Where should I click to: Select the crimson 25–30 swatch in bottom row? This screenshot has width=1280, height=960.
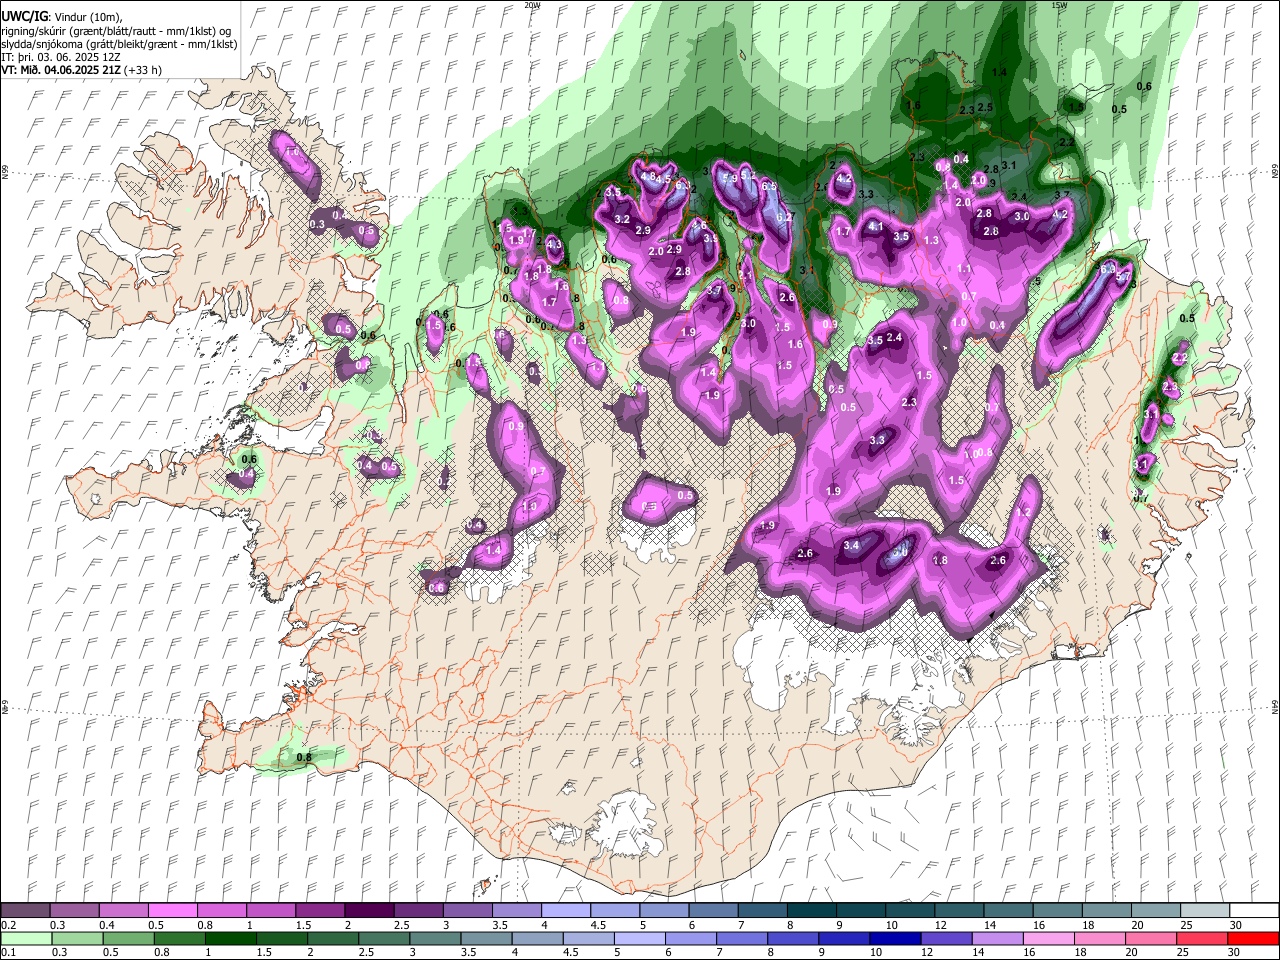[x=1203, y=938]
